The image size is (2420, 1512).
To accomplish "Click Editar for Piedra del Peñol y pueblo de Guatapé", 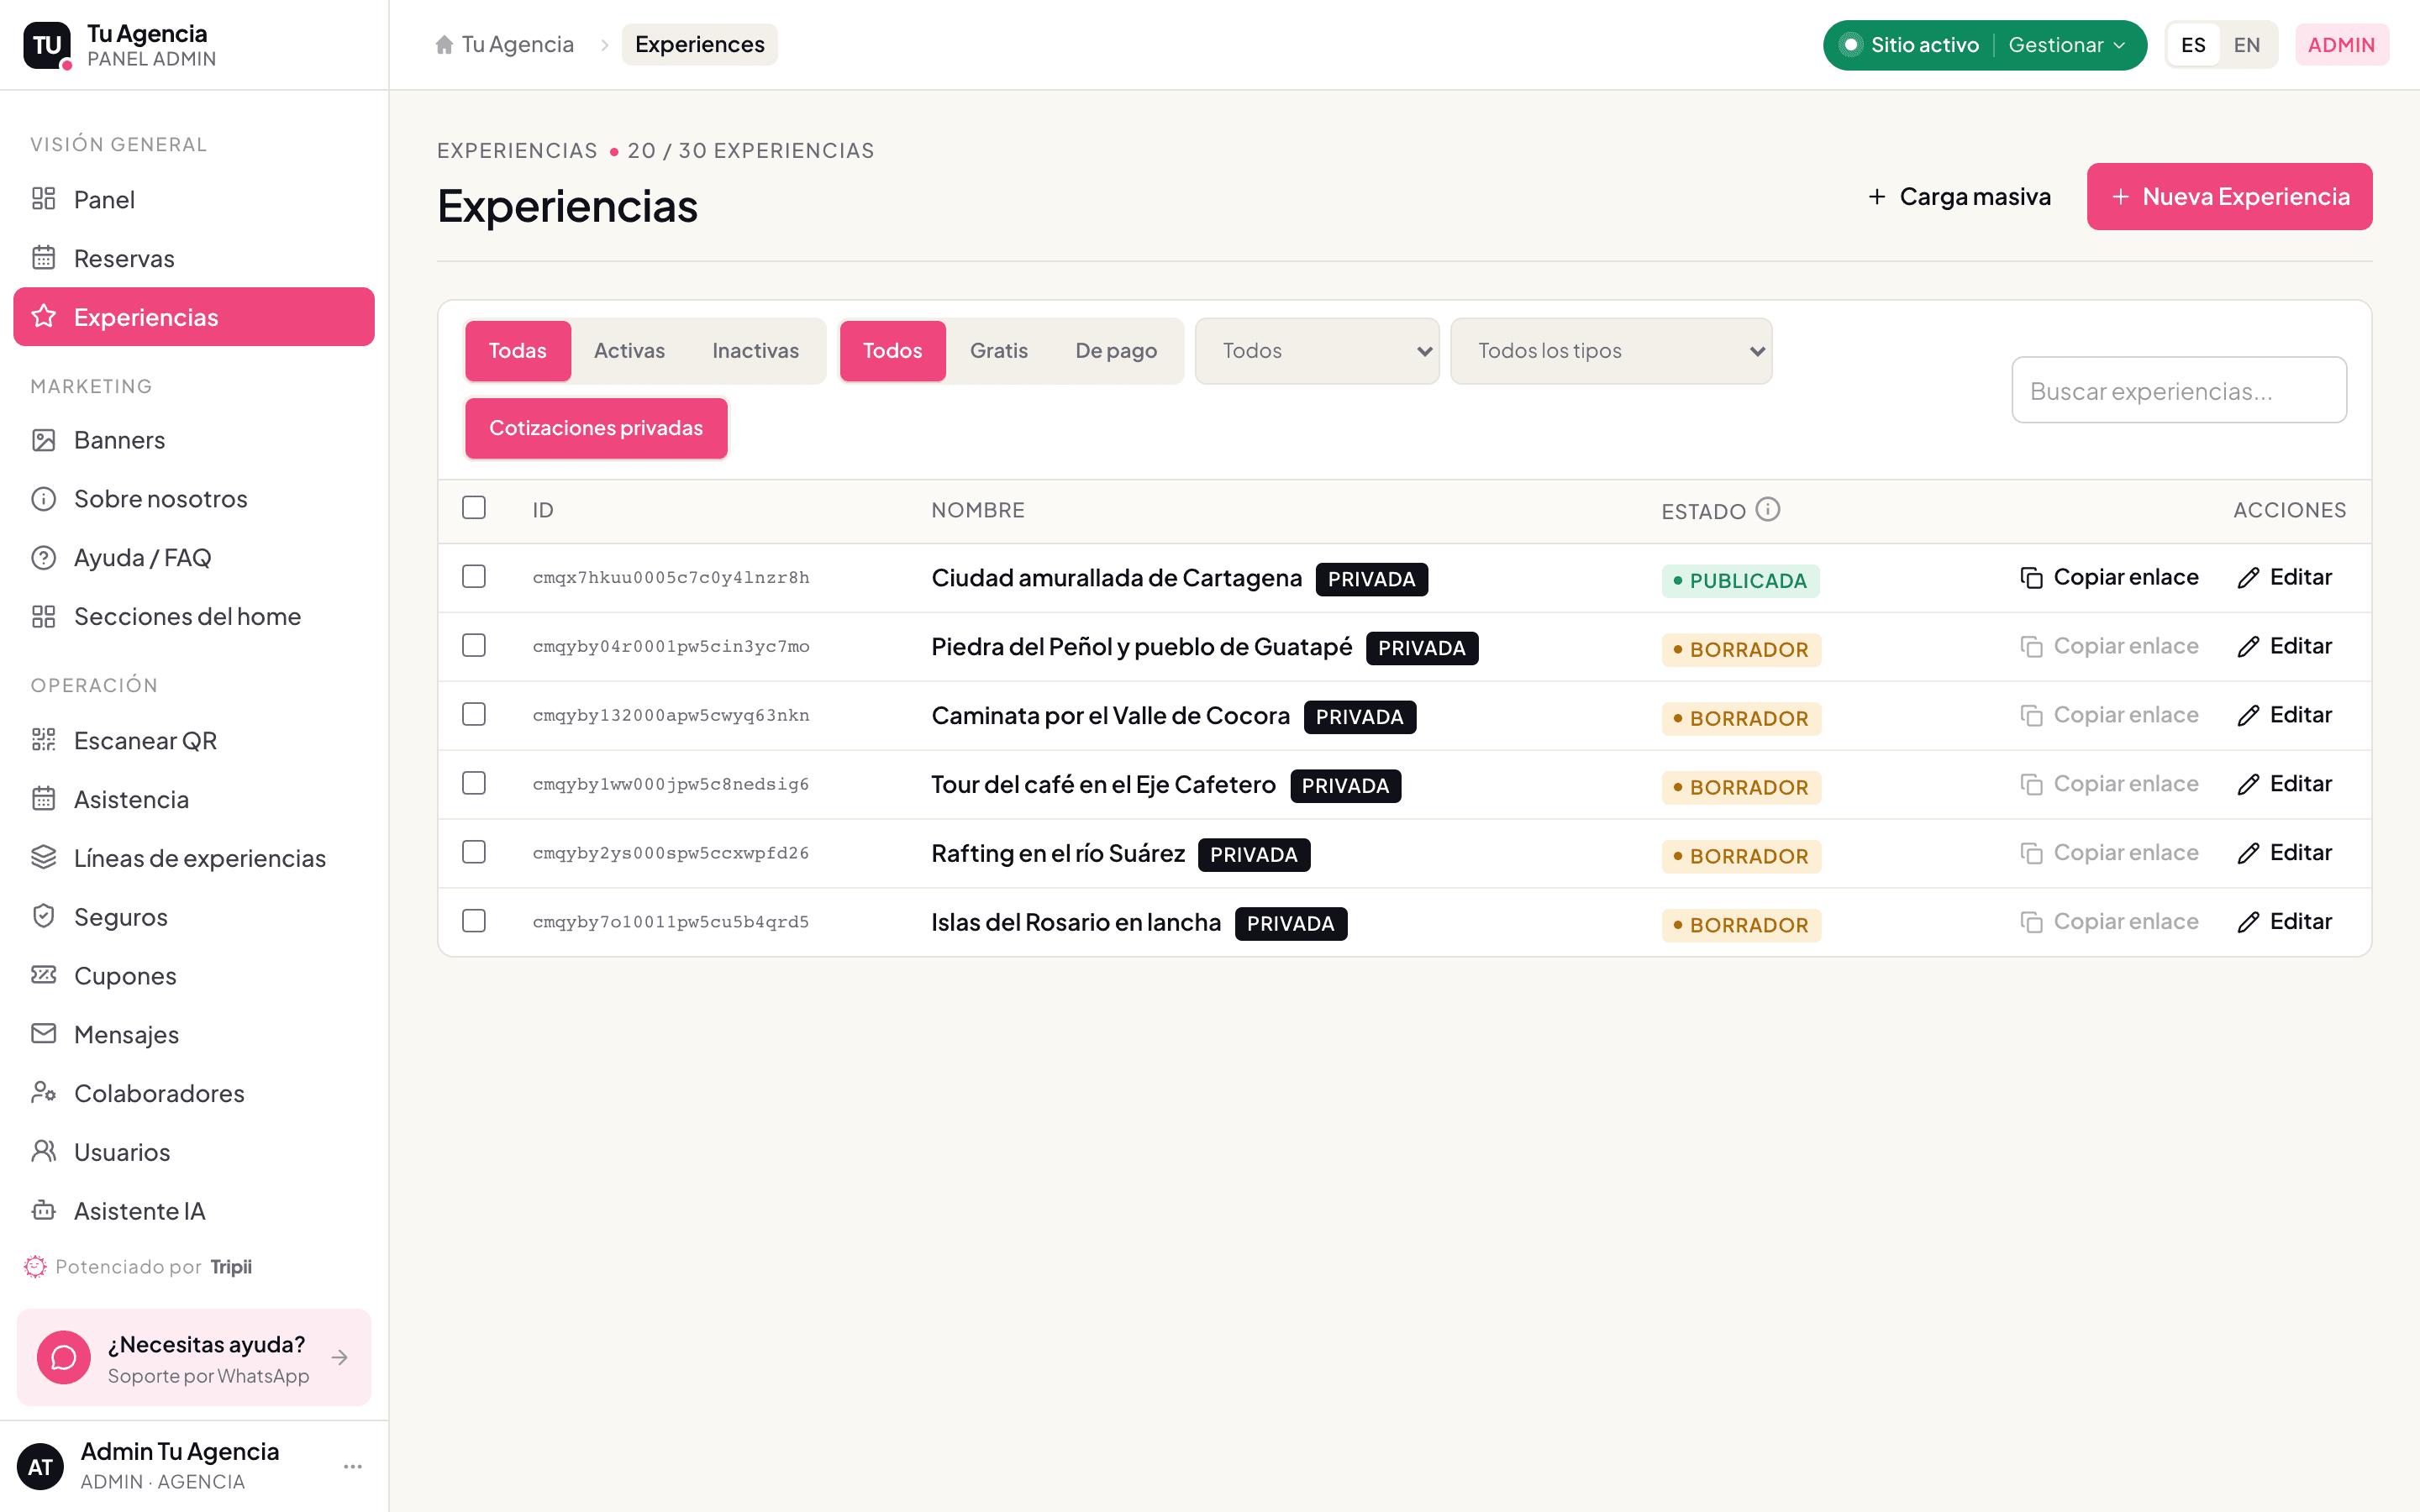I will (2284, 647).
